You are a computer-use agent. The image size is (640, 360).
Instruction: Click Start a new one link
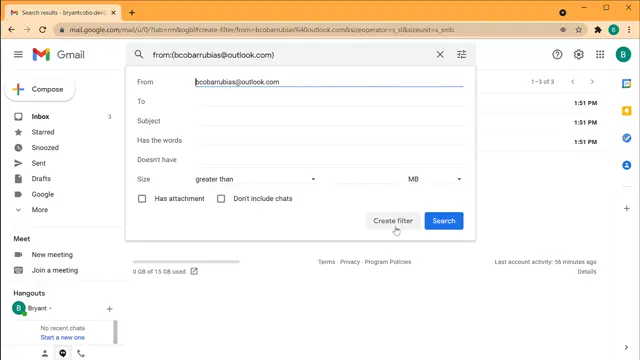62,338
